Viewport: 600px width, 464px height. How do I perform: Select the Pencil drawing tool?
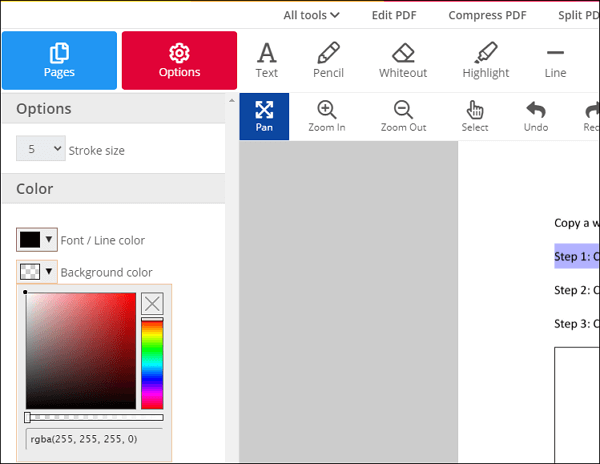[x=328, y=60]
